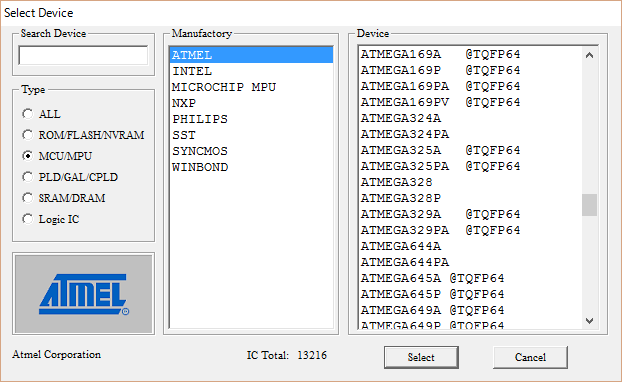
Task: Select the ALL type radio button
Action: pyautogui.click(x=27, y=114)
